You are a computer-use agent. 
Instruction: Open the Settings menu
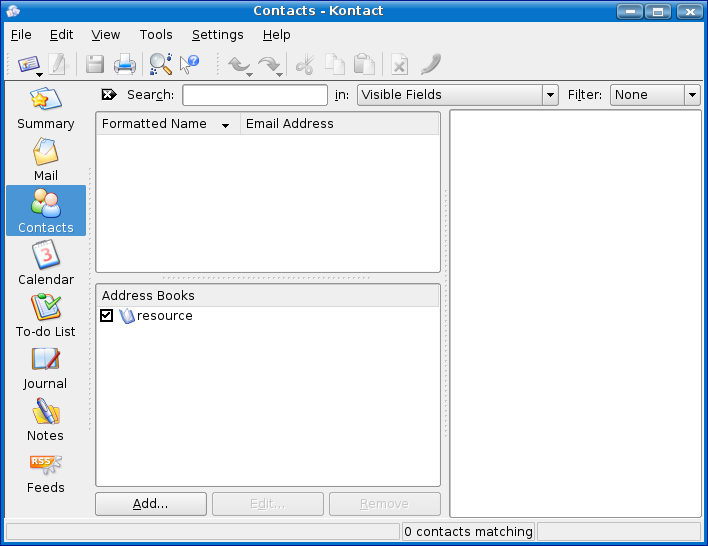217,35
